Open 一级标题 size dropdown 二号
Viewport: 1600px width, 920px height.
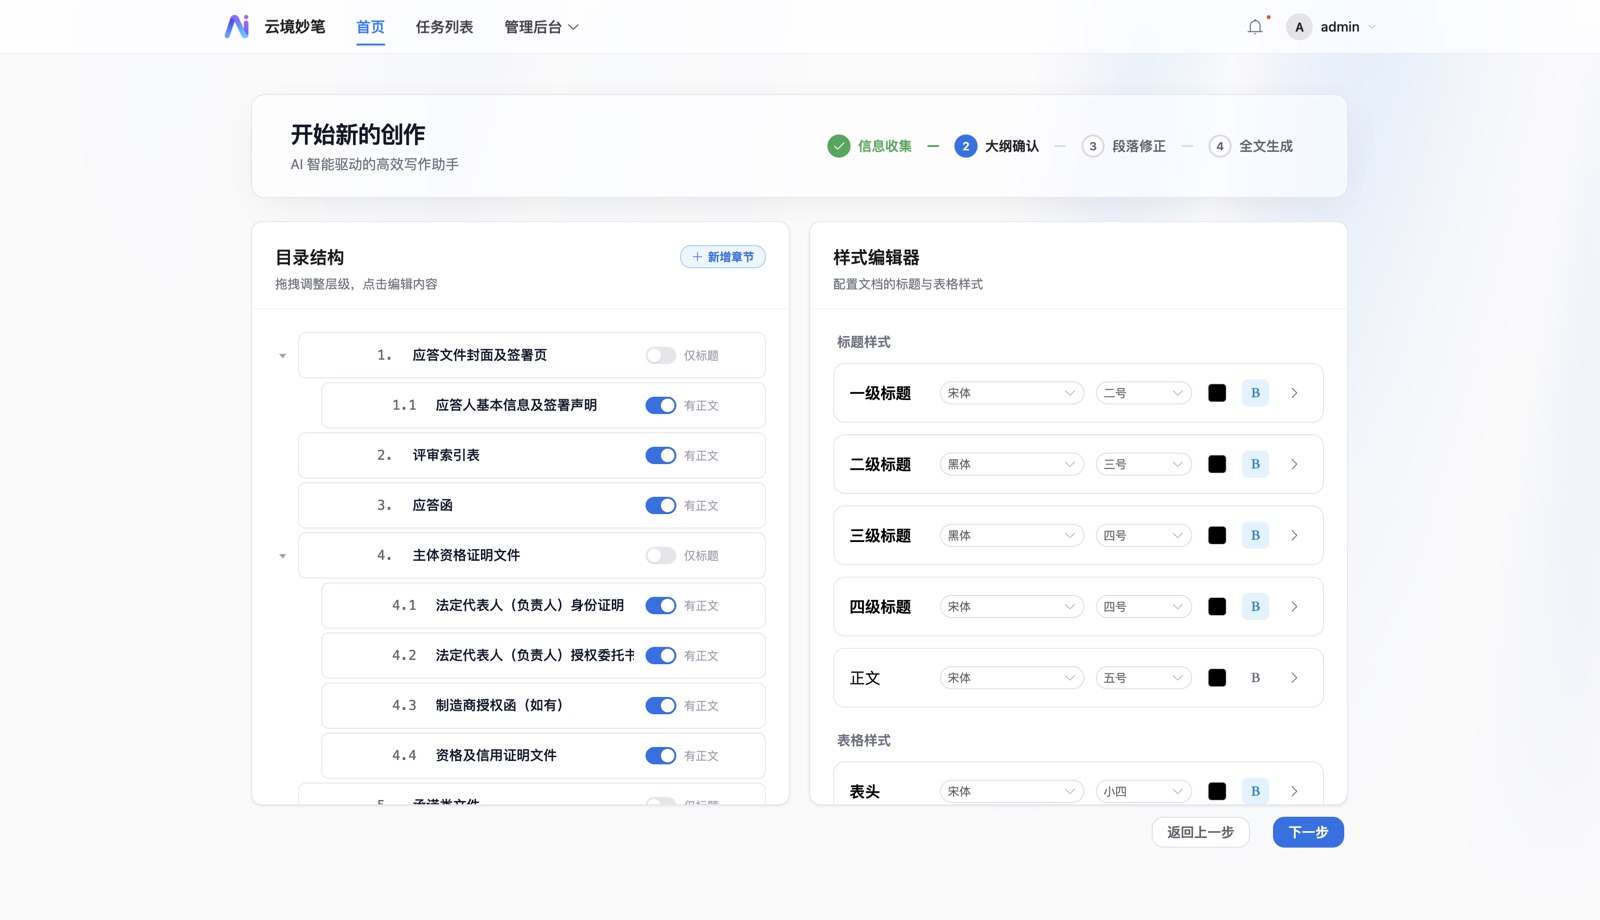1143,393
